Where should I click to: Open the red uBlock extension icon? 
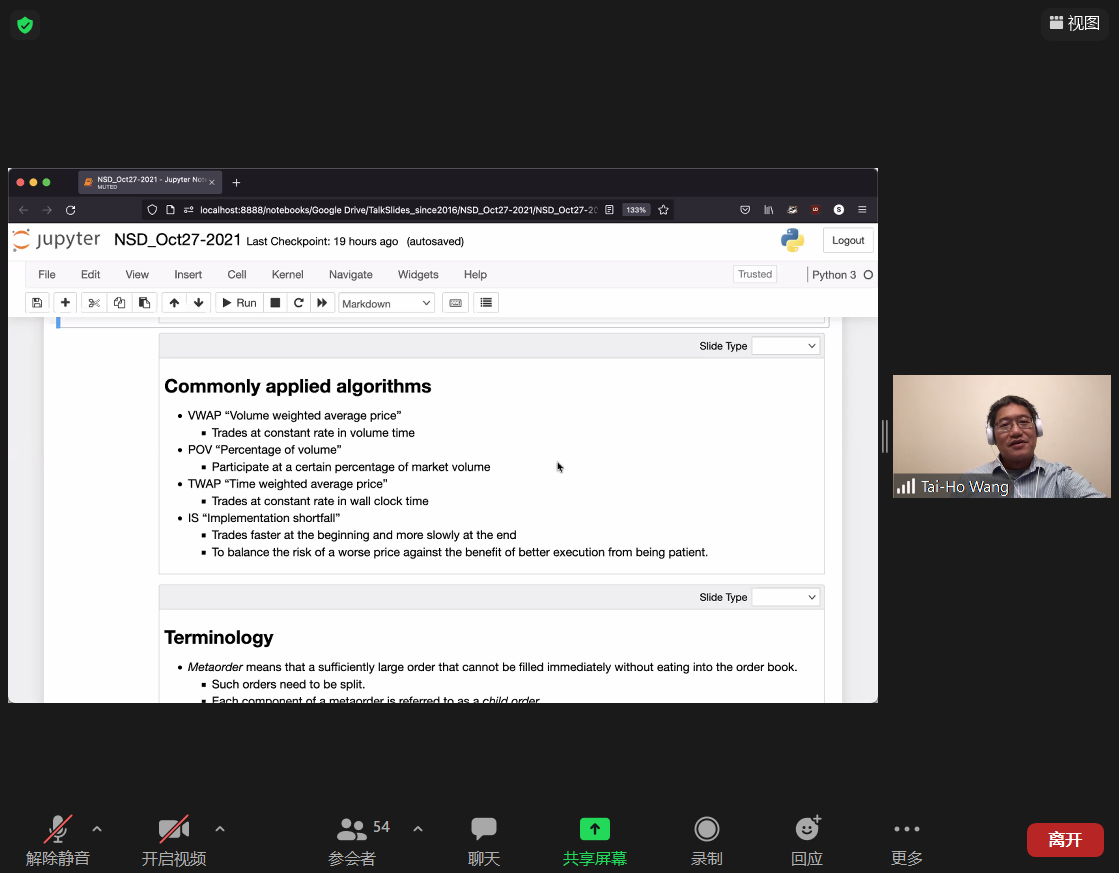click(815, 210)
